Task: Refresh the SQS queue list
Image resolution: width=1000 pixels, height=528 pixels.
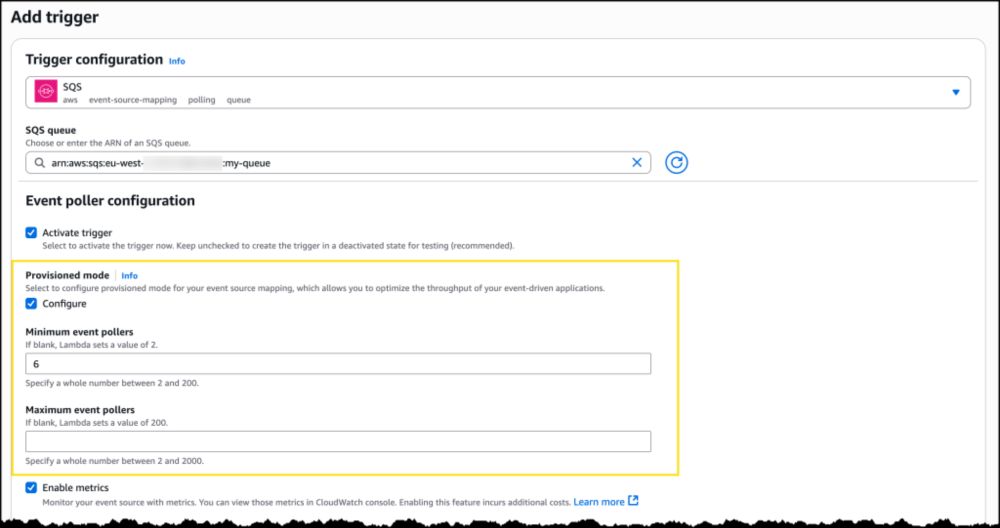Action: [x=677, y=163]
